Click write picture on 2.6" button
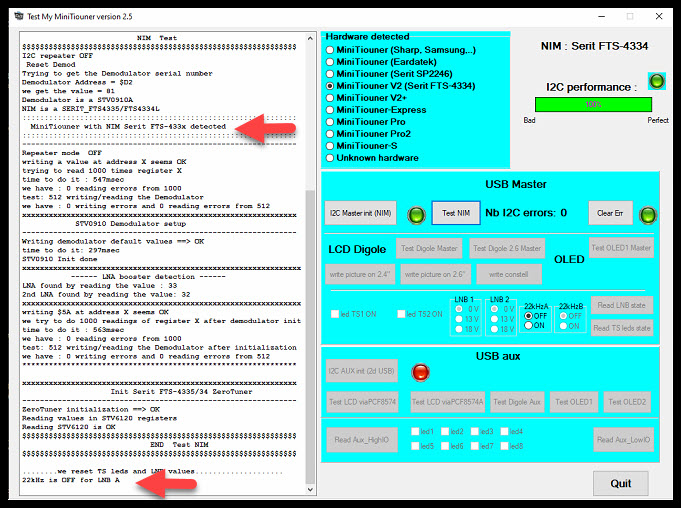This screenshot has height=508, width=681. point(435,274)
